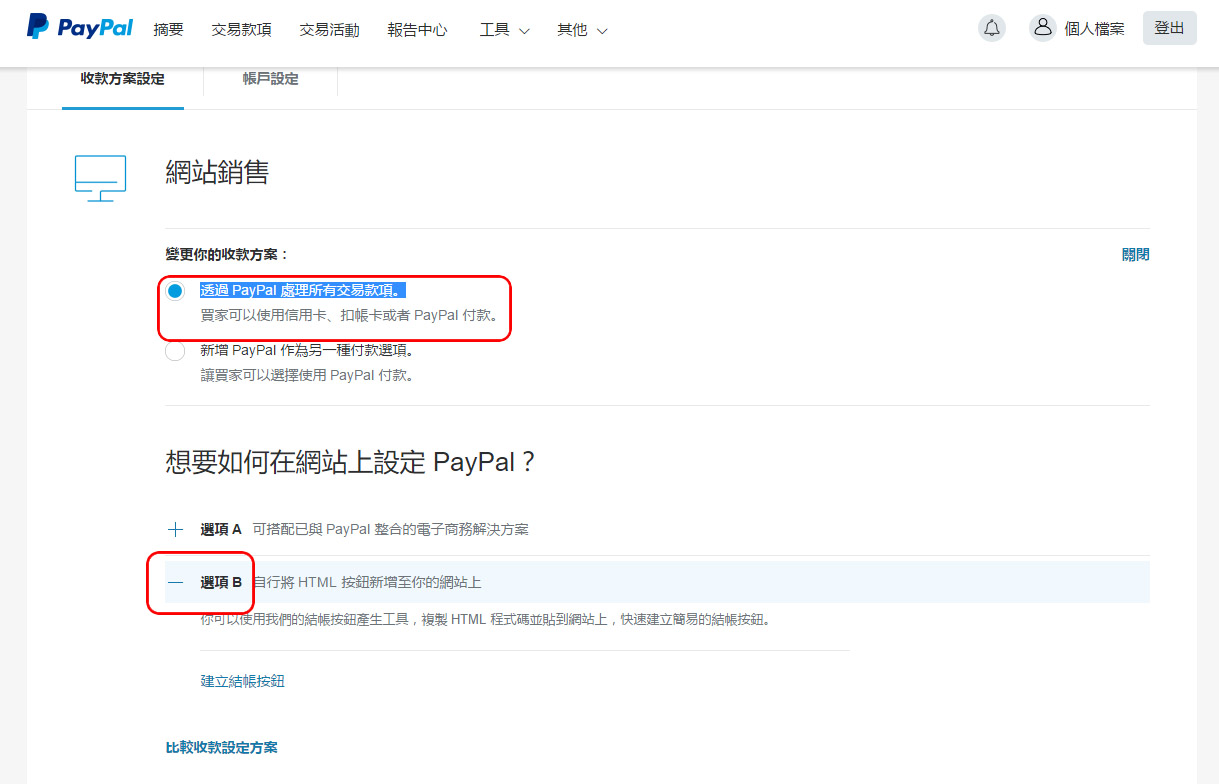The image size is (1219, 784).
Task: Open 交易活動 in the top navigation
Action: coord(329,30)
